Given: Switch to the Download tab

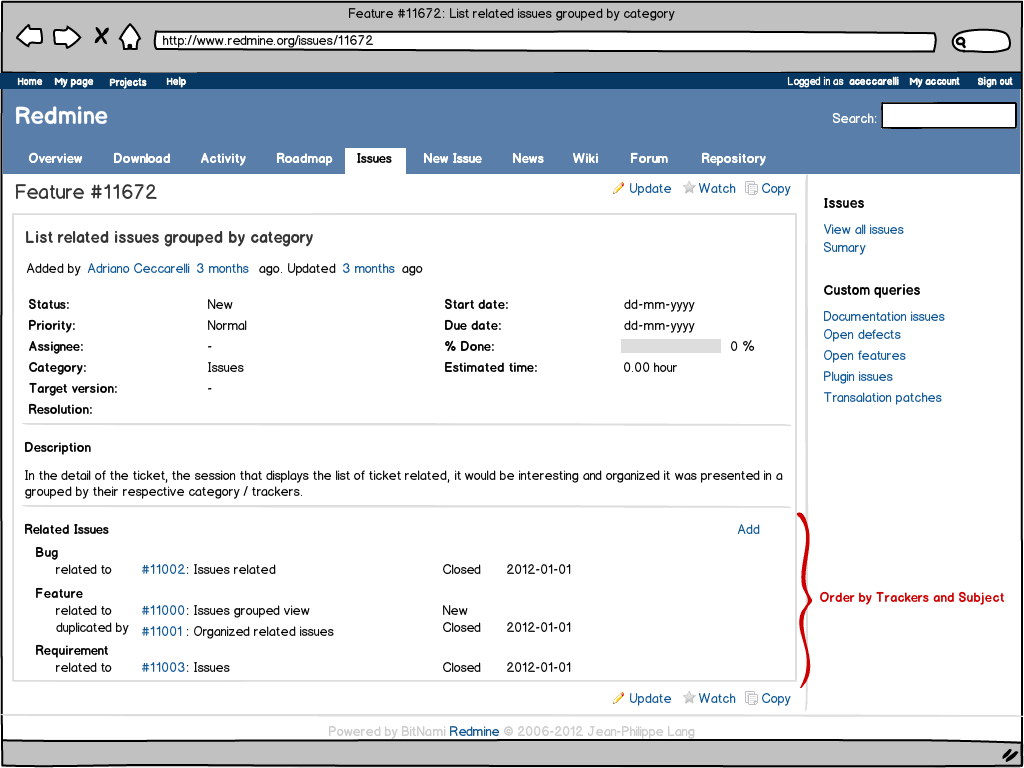Looking at the screenshot, I should tap(142, 159).
